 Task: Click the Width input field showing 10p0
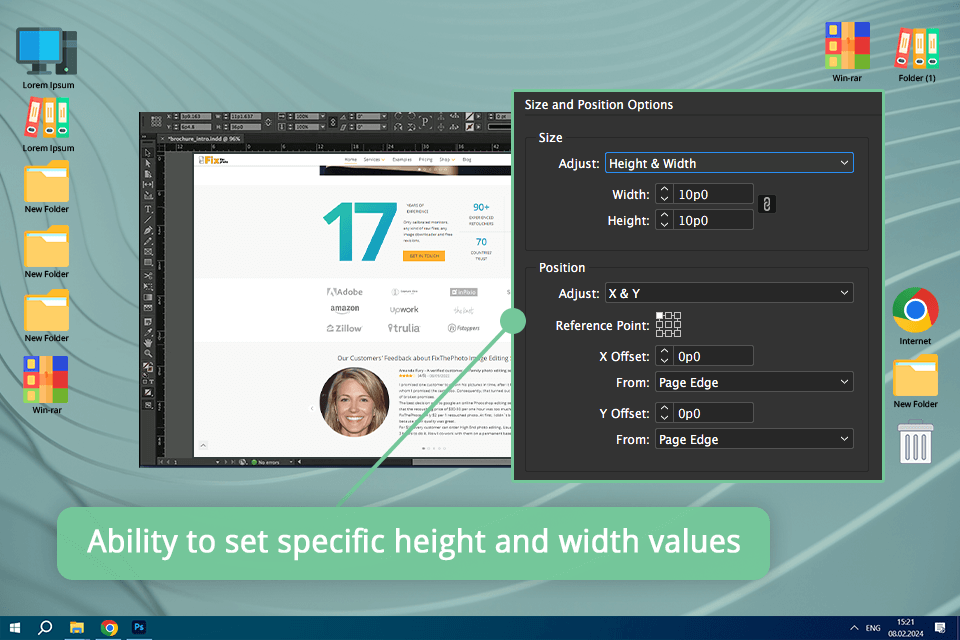pyautogui.click(x=713, y=194)
